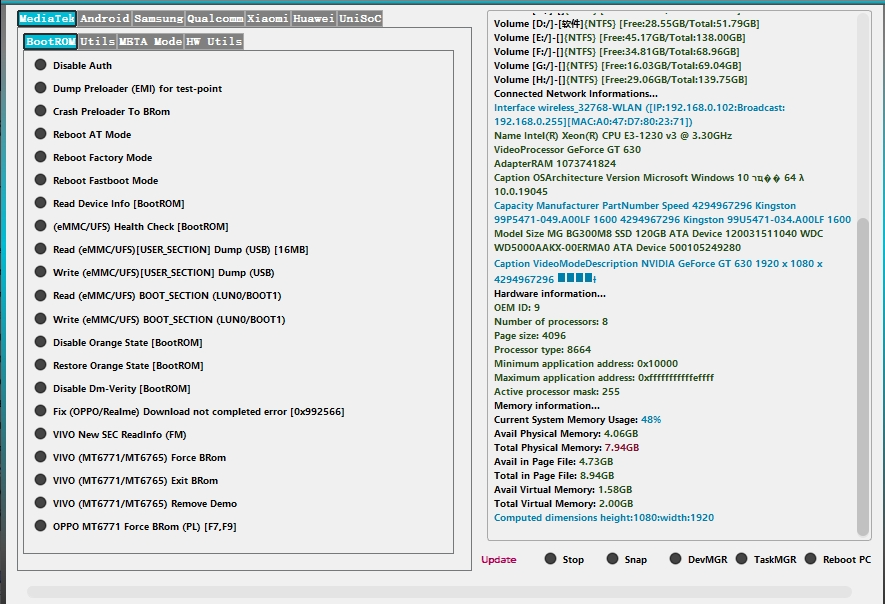885x604 pixels.
Task: Click the 'Number of processors: 8' line
Action: [x=551, y=322]
